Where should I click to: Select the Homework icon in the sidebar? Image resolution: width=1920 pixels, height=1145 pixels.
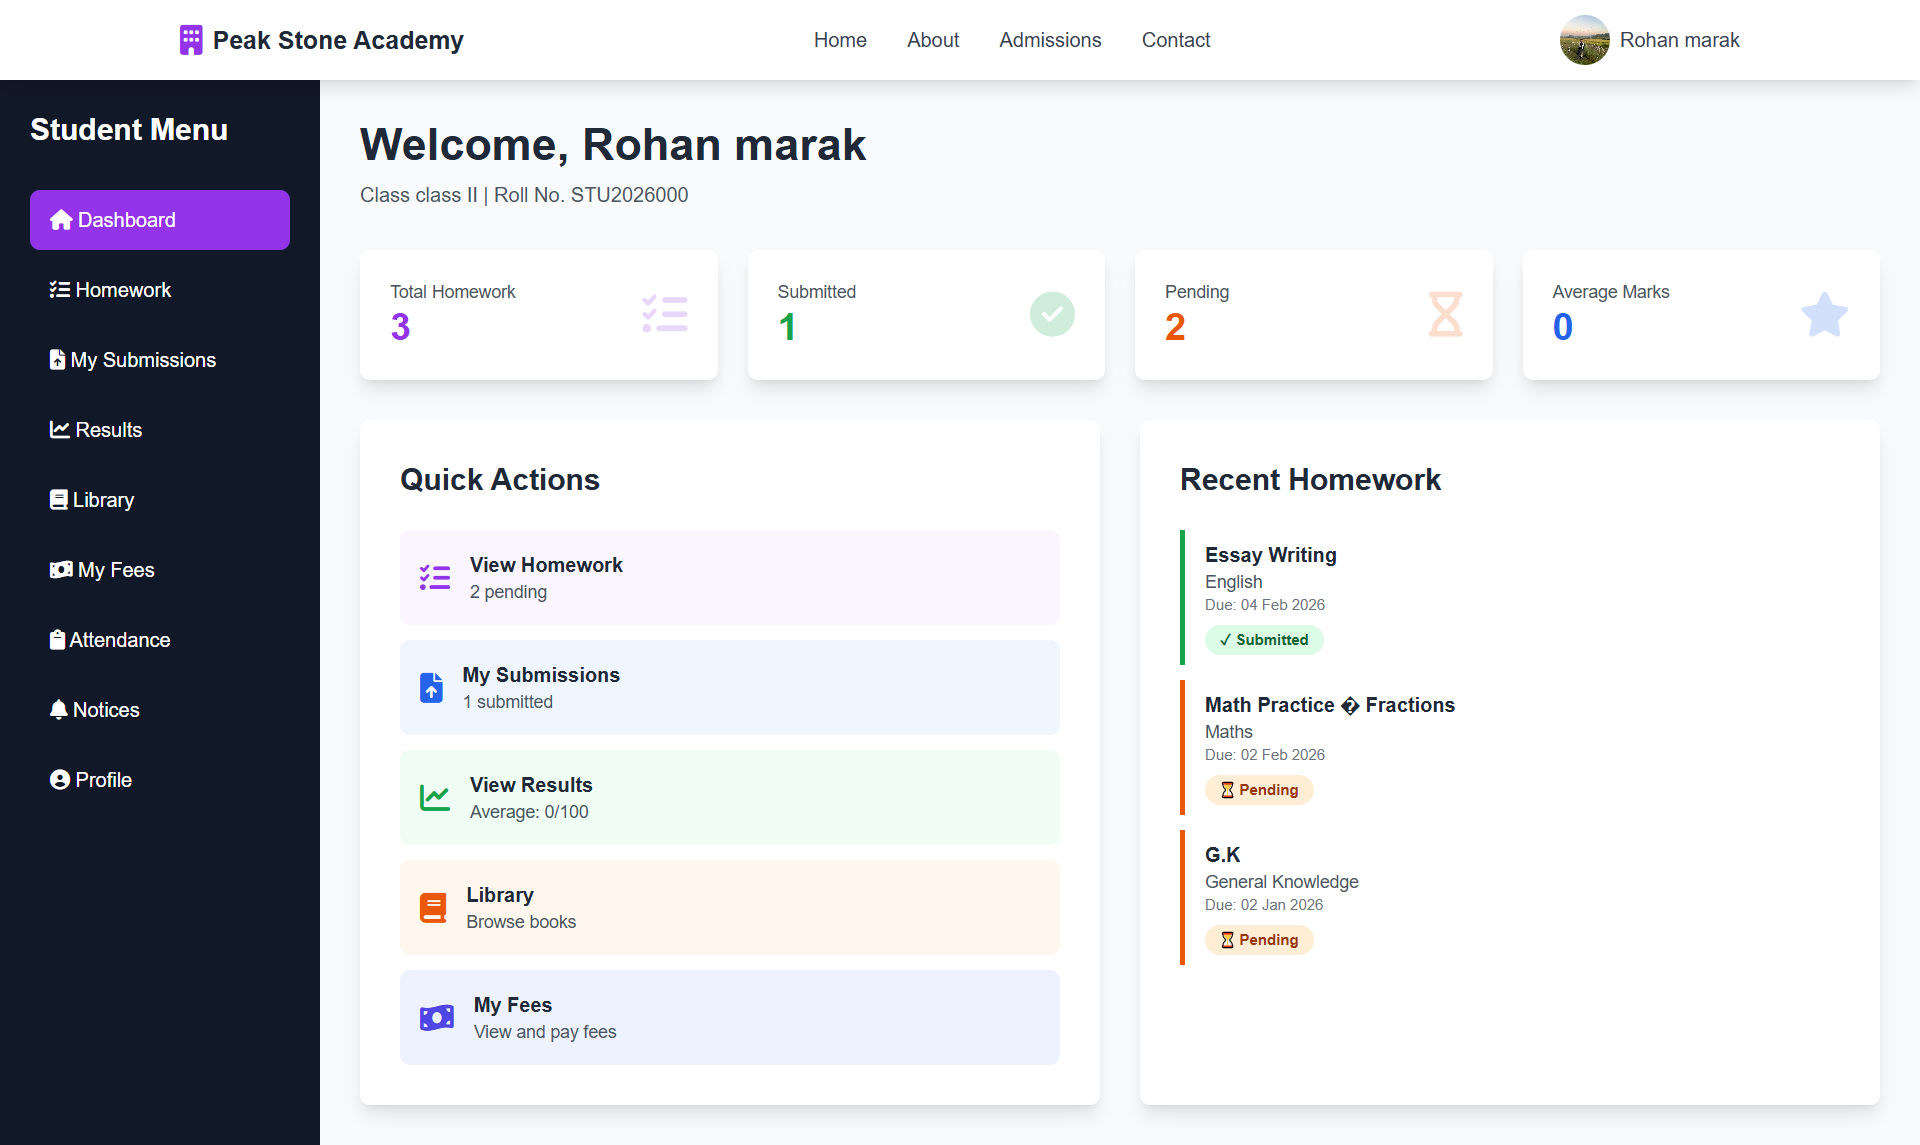tap(59, 289)
